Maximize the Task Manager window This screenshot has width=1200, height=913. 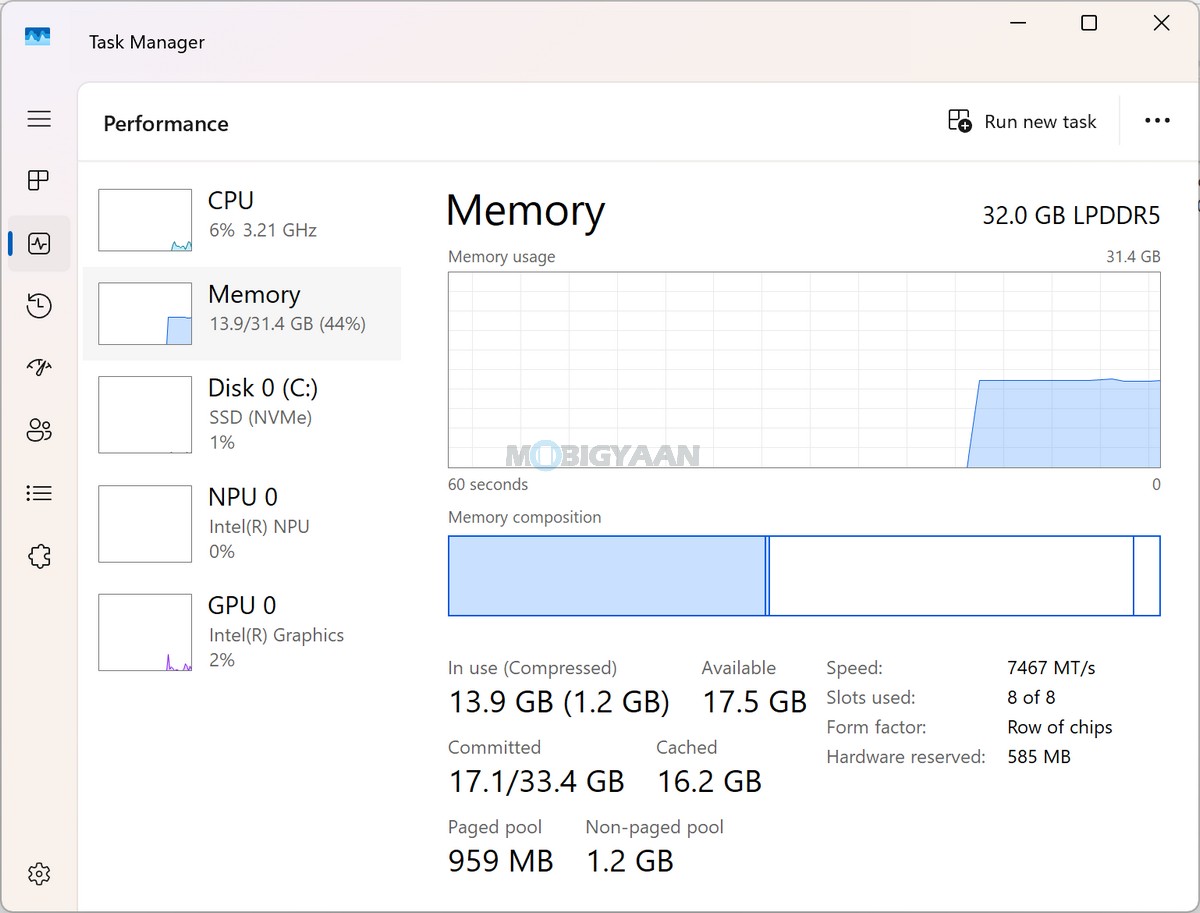click(x=1089, y=23)
